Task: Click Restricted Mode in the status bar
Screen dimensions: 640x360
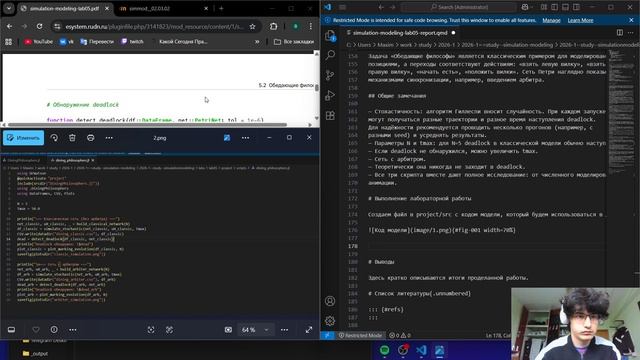Action: point(360,335)
